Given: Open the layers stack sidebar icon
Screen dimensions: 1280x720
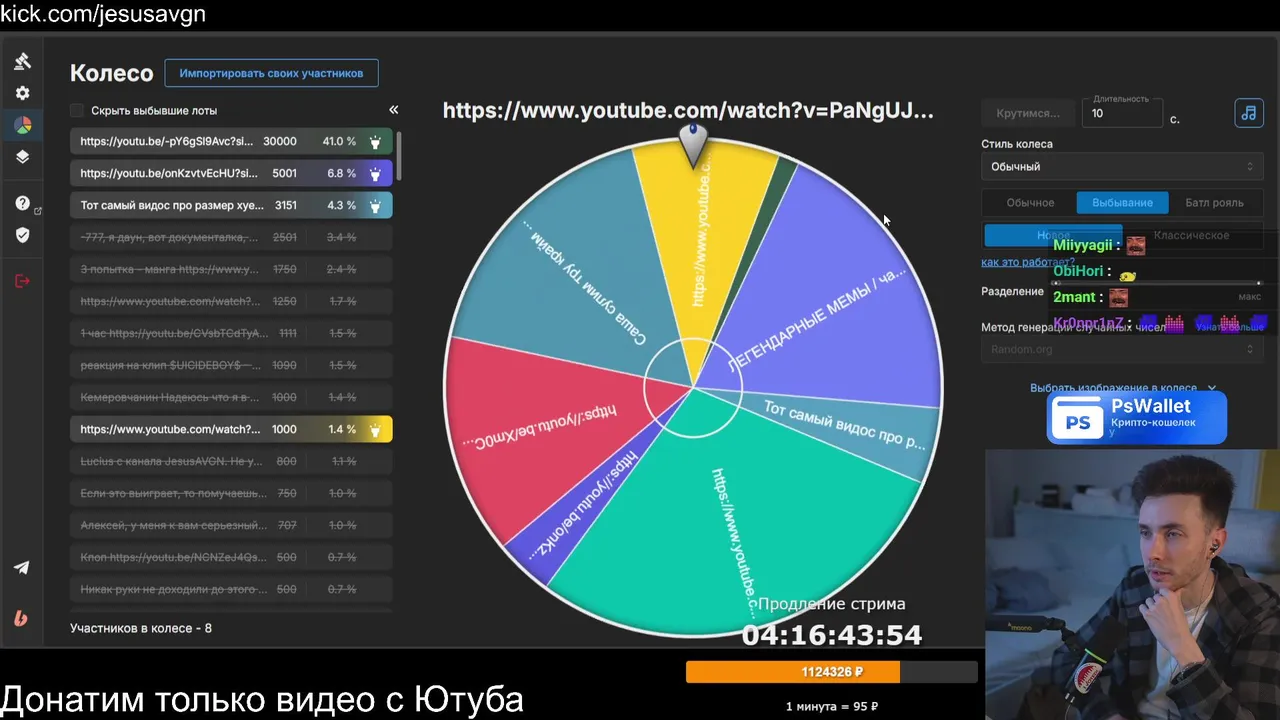Looking at the screenshot, I should pos(22,157).
